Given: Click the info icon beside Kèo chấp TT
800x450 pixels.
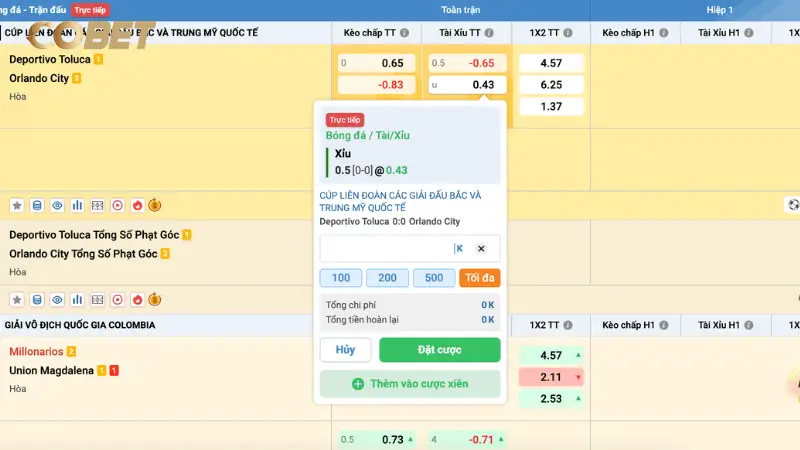Looking at the screenshot, I should 404,33.
